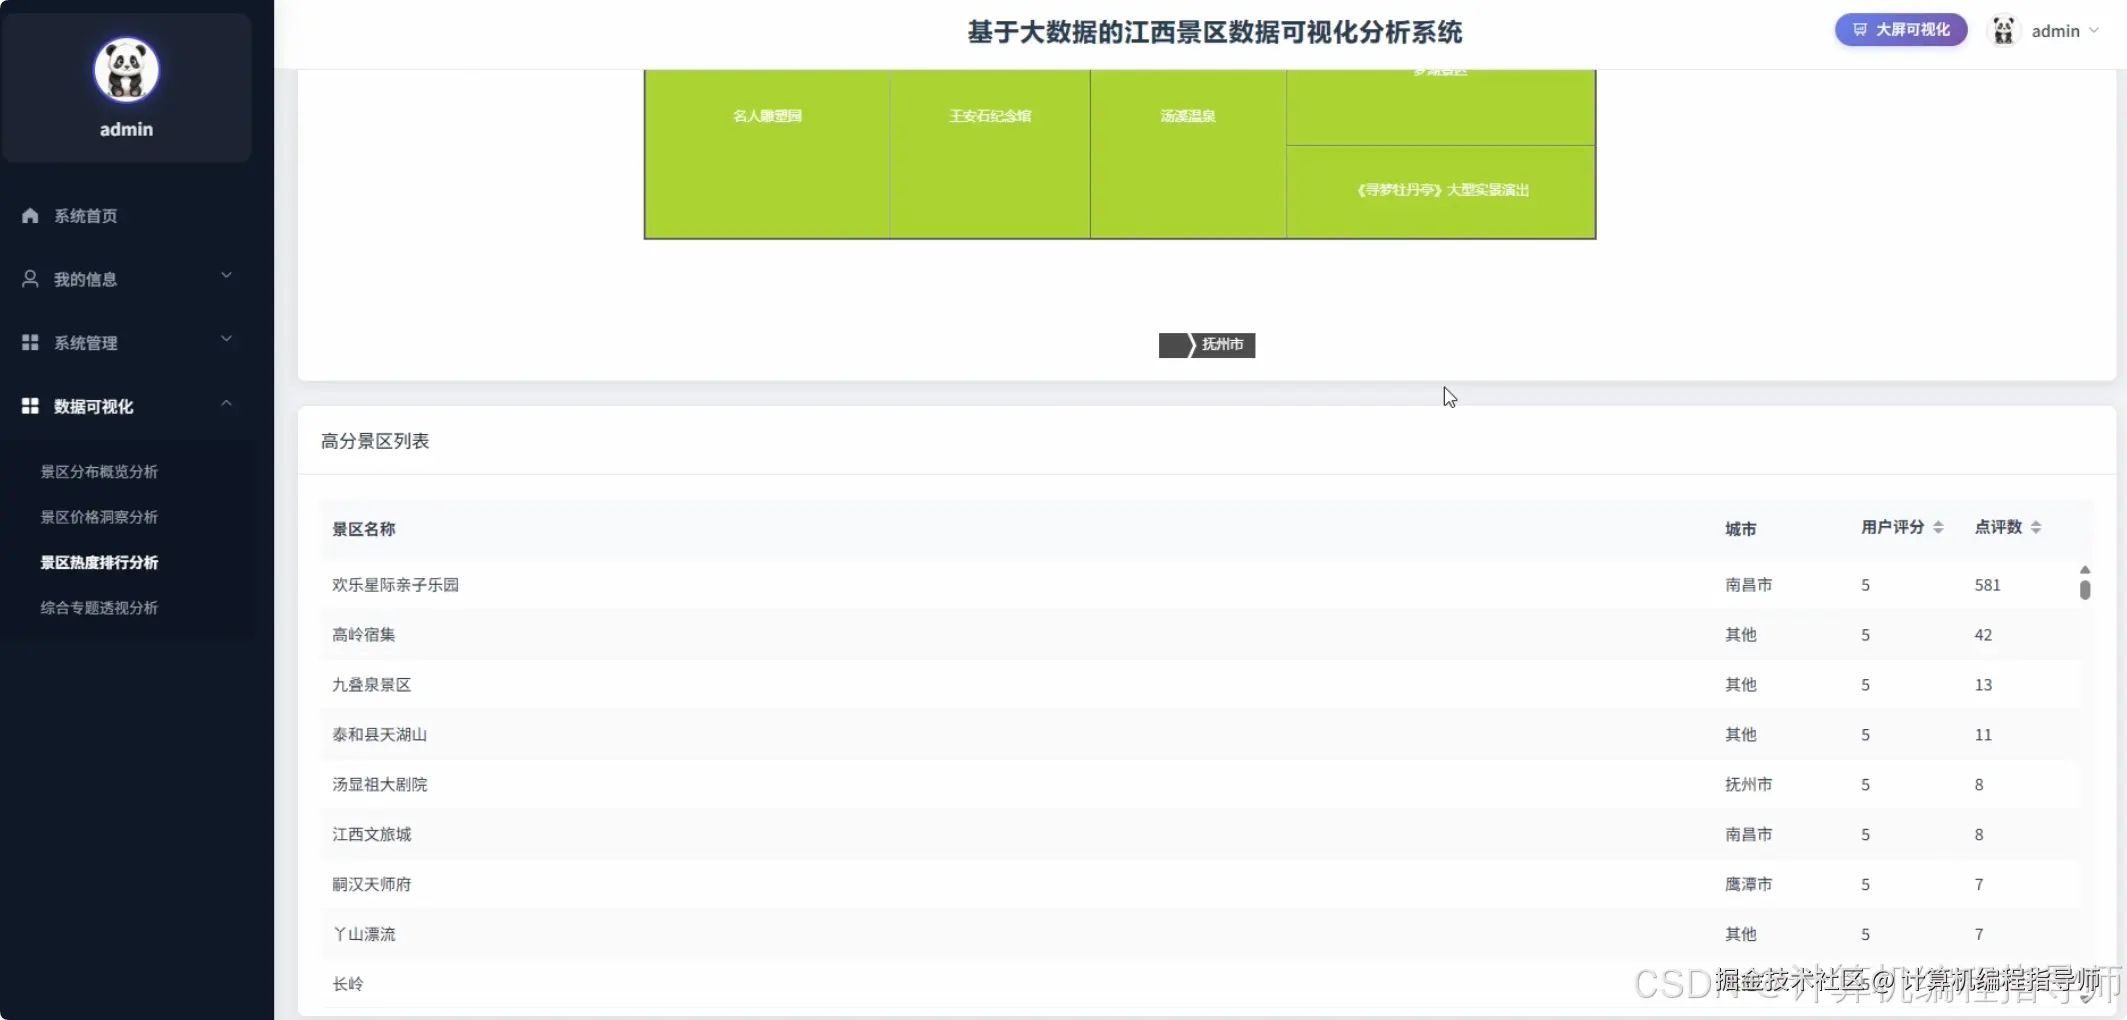The width and height of the screenshot is (2127, 1020).
Task: Select the 王安石纪念馆 treemap block
Action: (989, 153)
